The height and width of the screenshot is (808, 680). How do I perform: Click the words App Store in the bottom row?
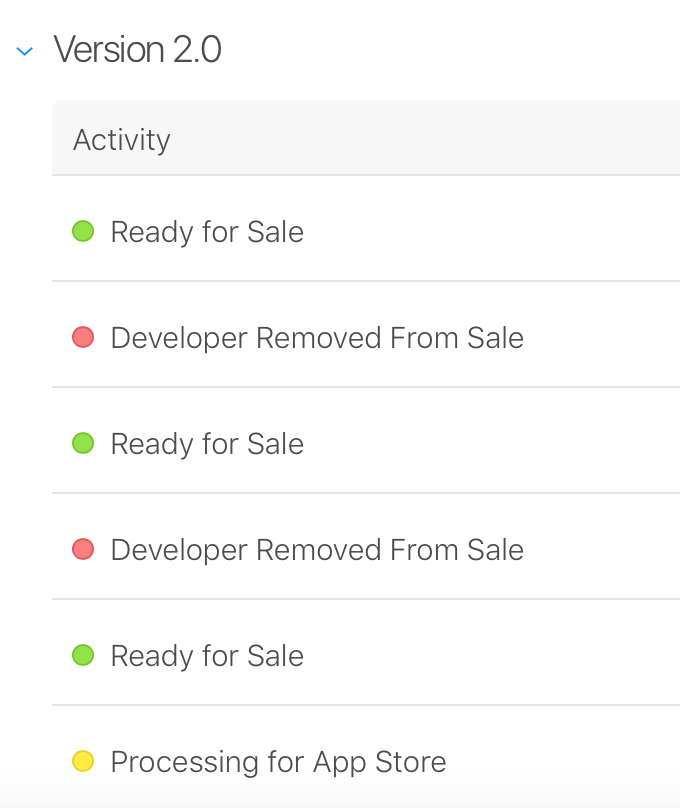pos(379,762)
